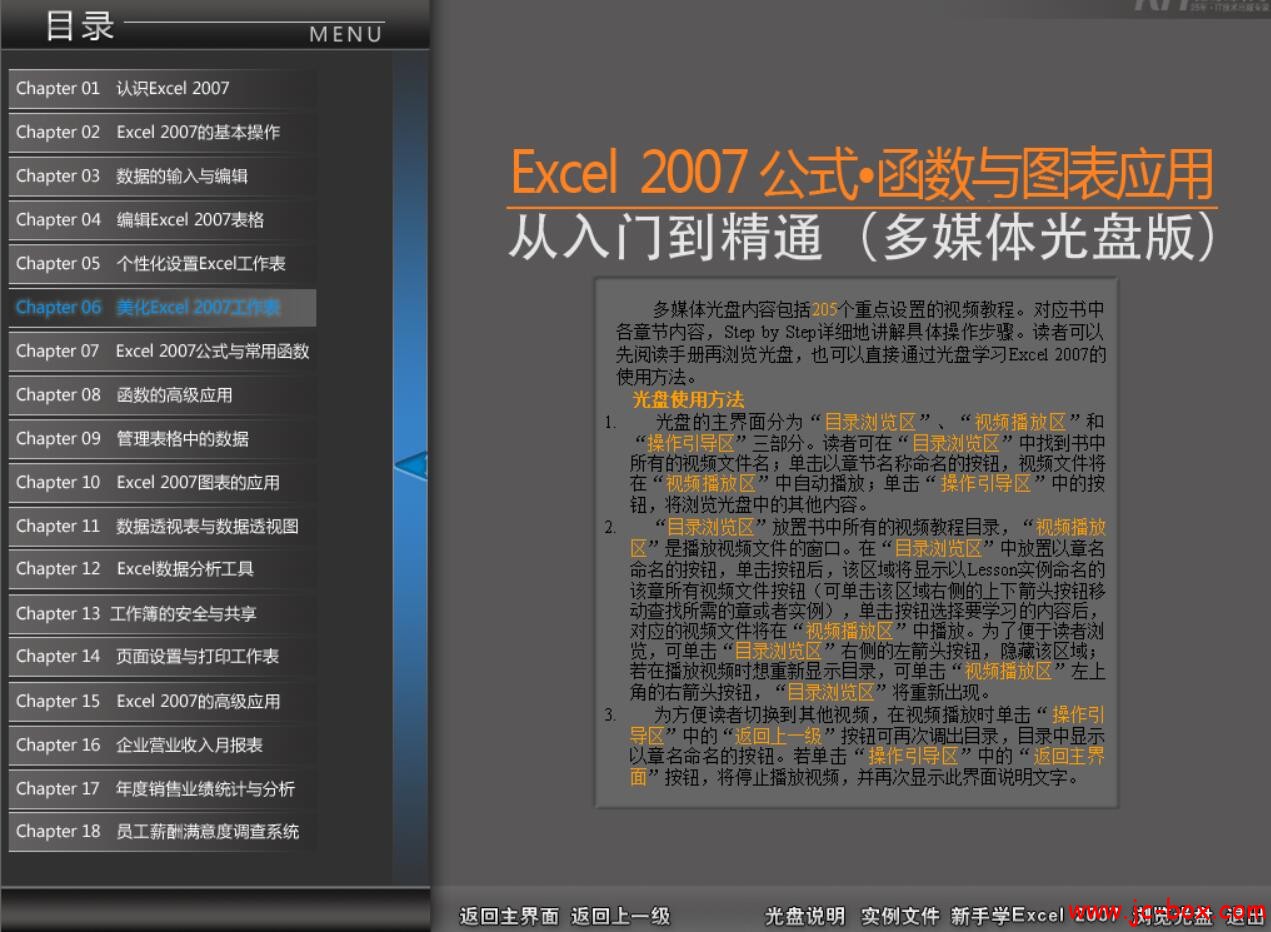Open Chapter 14 页面设置与打印工作表

162,657
